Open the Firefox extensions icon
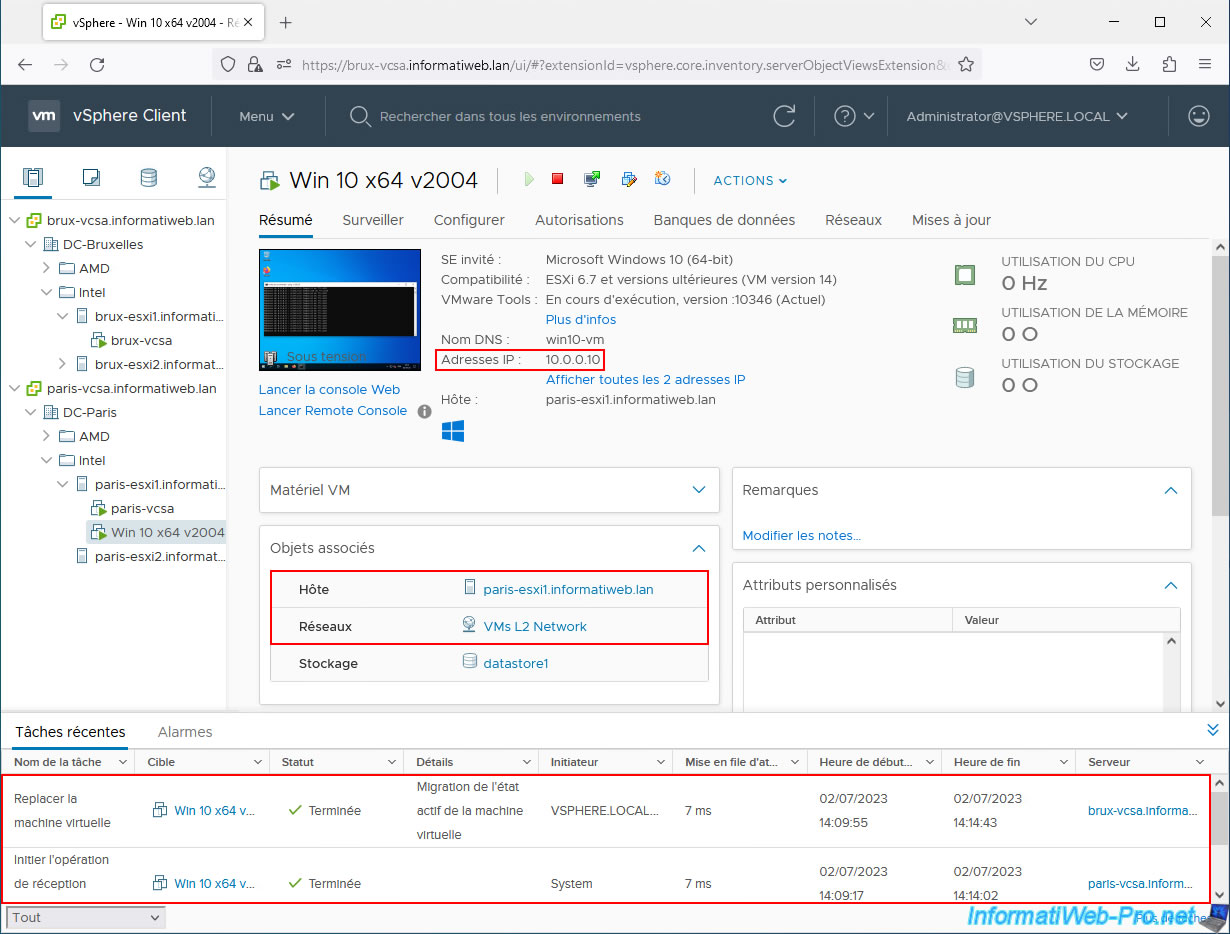The width and height of the screenshot is (1230, 934). tap(1168, 64)
